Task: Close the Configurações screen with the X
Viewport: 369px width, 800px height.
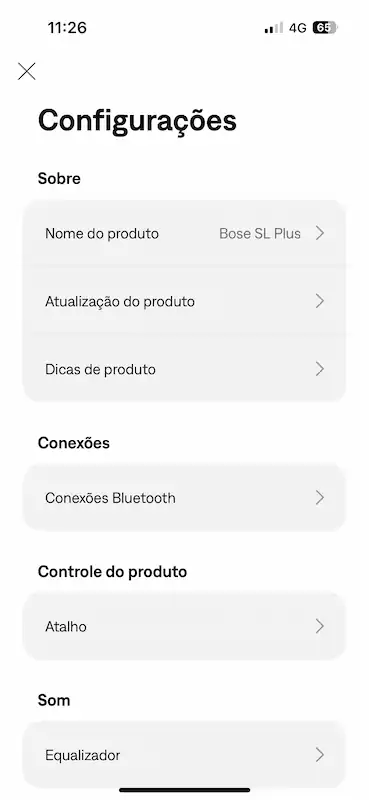Action: point(27,71)
